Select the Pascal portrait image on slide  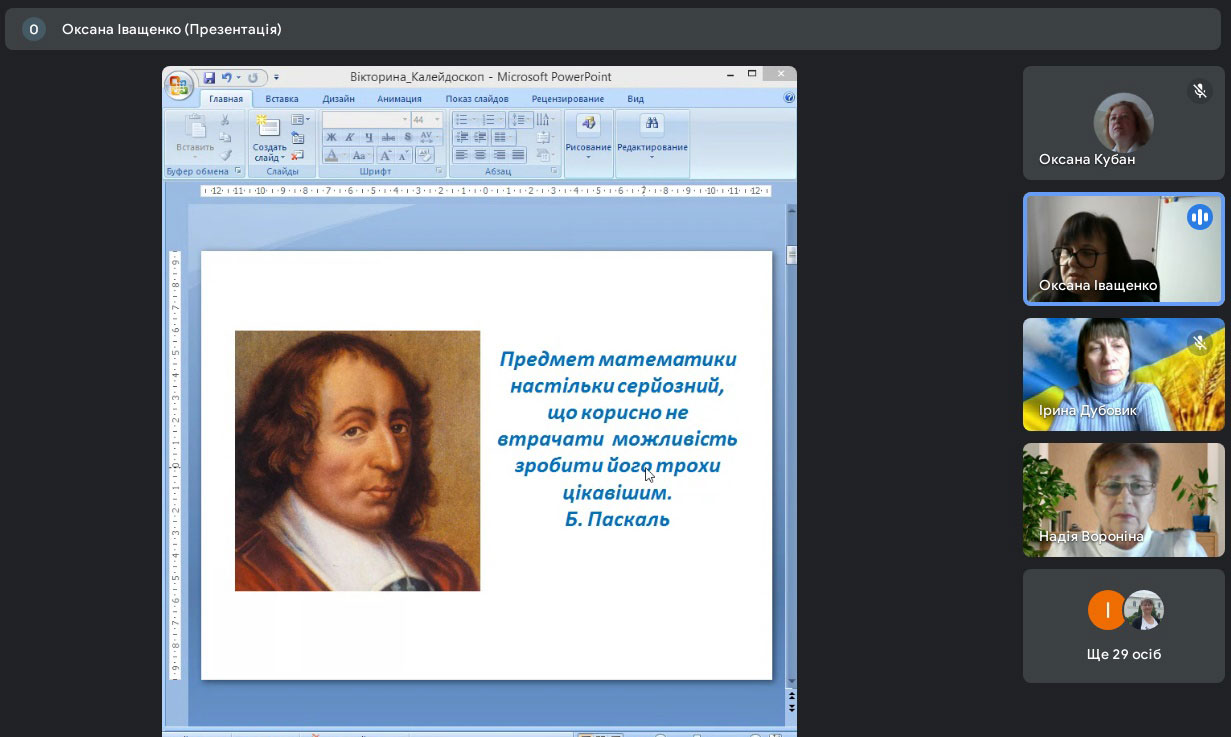(x=357, y=461)
